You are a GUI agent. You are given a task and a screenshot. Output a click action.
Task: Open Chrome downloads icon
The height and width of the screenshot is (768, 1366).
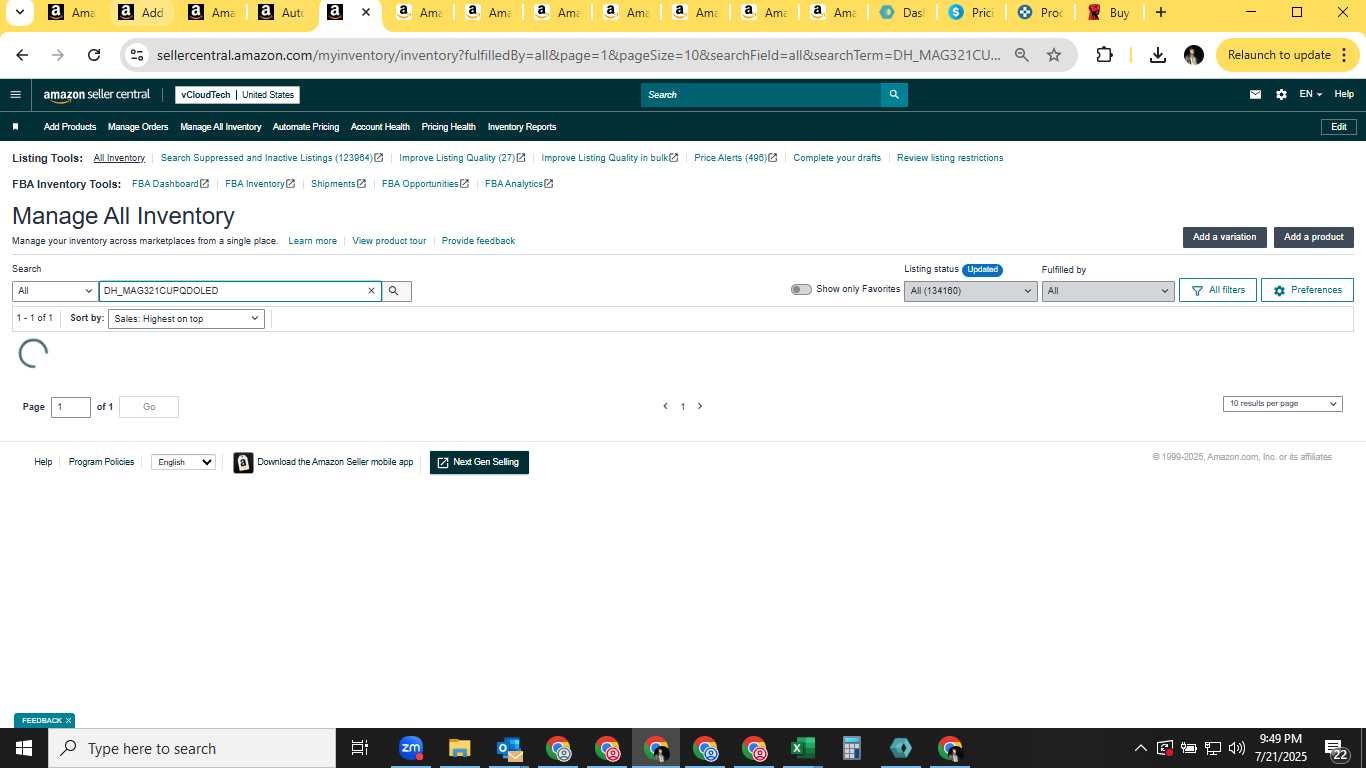click(1158, 55)
